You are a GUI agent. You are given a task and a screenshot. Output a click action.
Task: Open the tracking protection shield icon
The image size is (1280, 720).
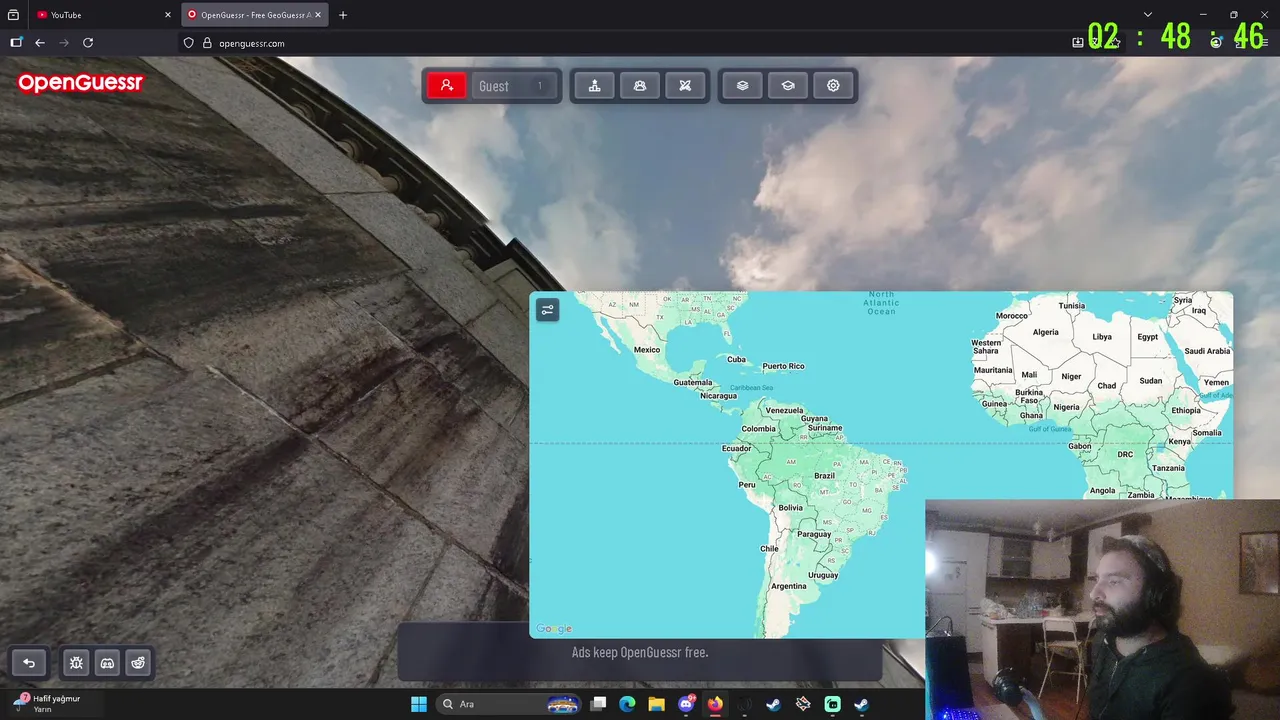point(189,43)
